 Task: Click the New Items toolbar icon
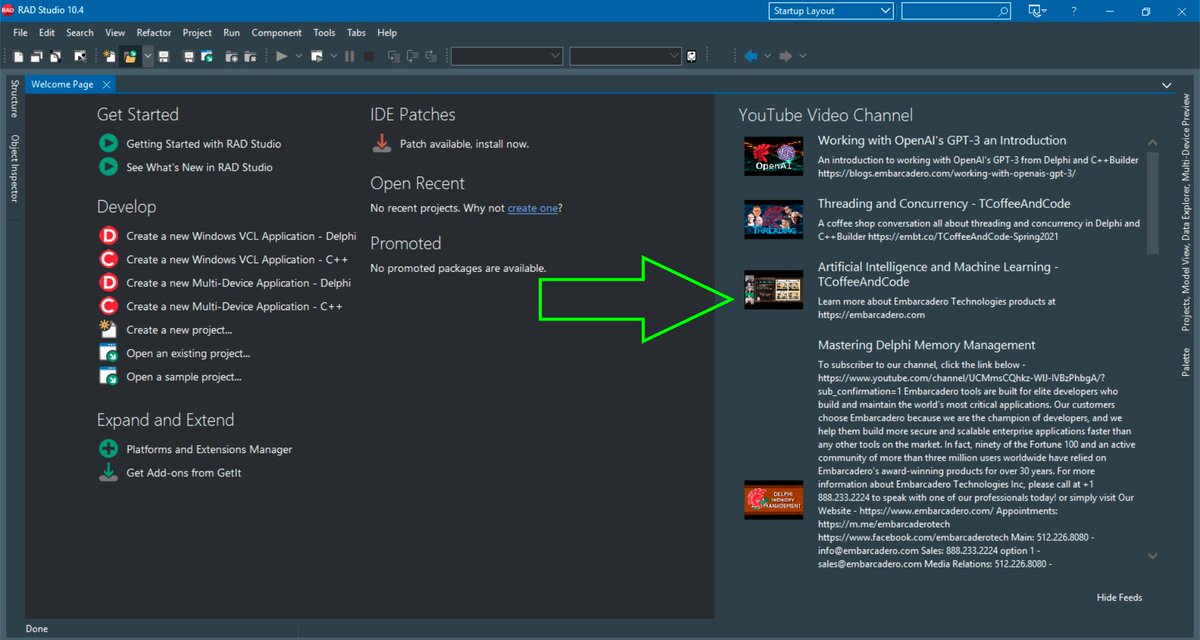pos(109,56)
